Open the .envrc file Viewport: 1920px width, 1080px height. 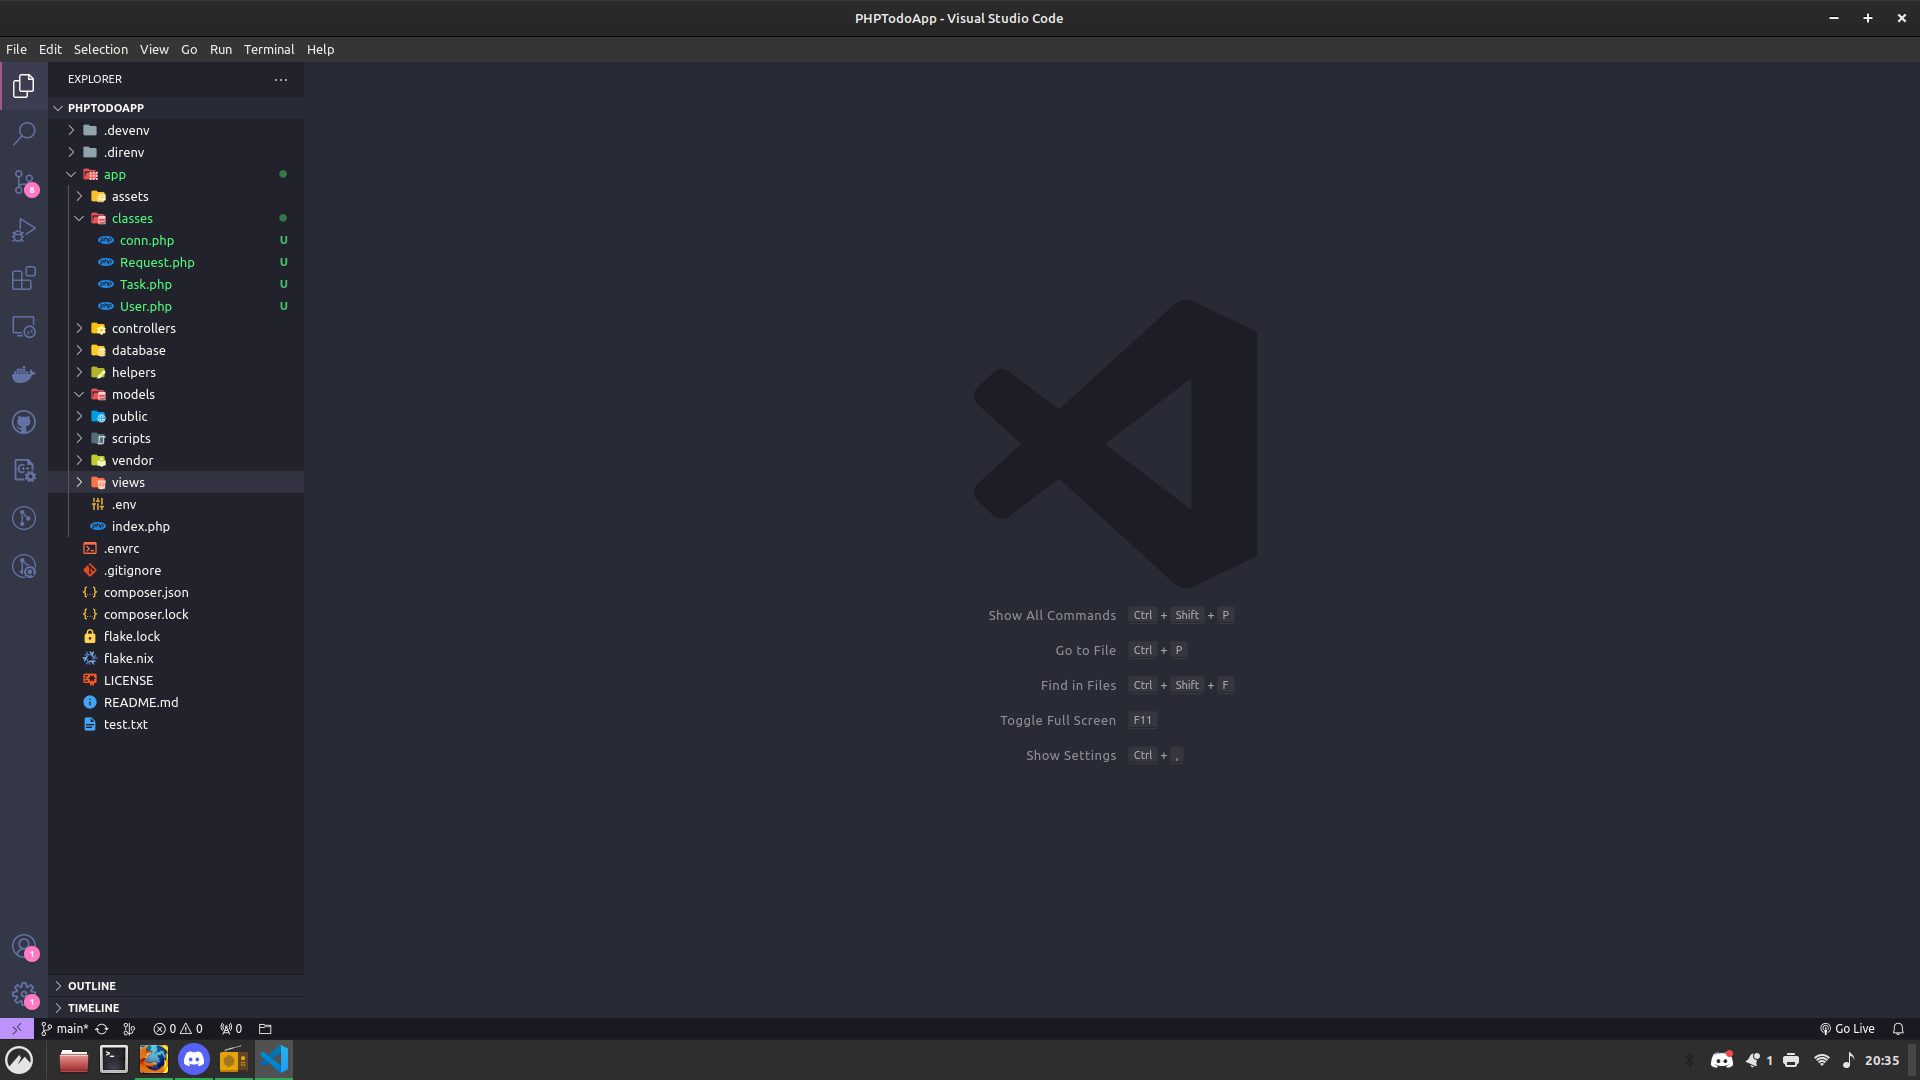pos(176,548)
